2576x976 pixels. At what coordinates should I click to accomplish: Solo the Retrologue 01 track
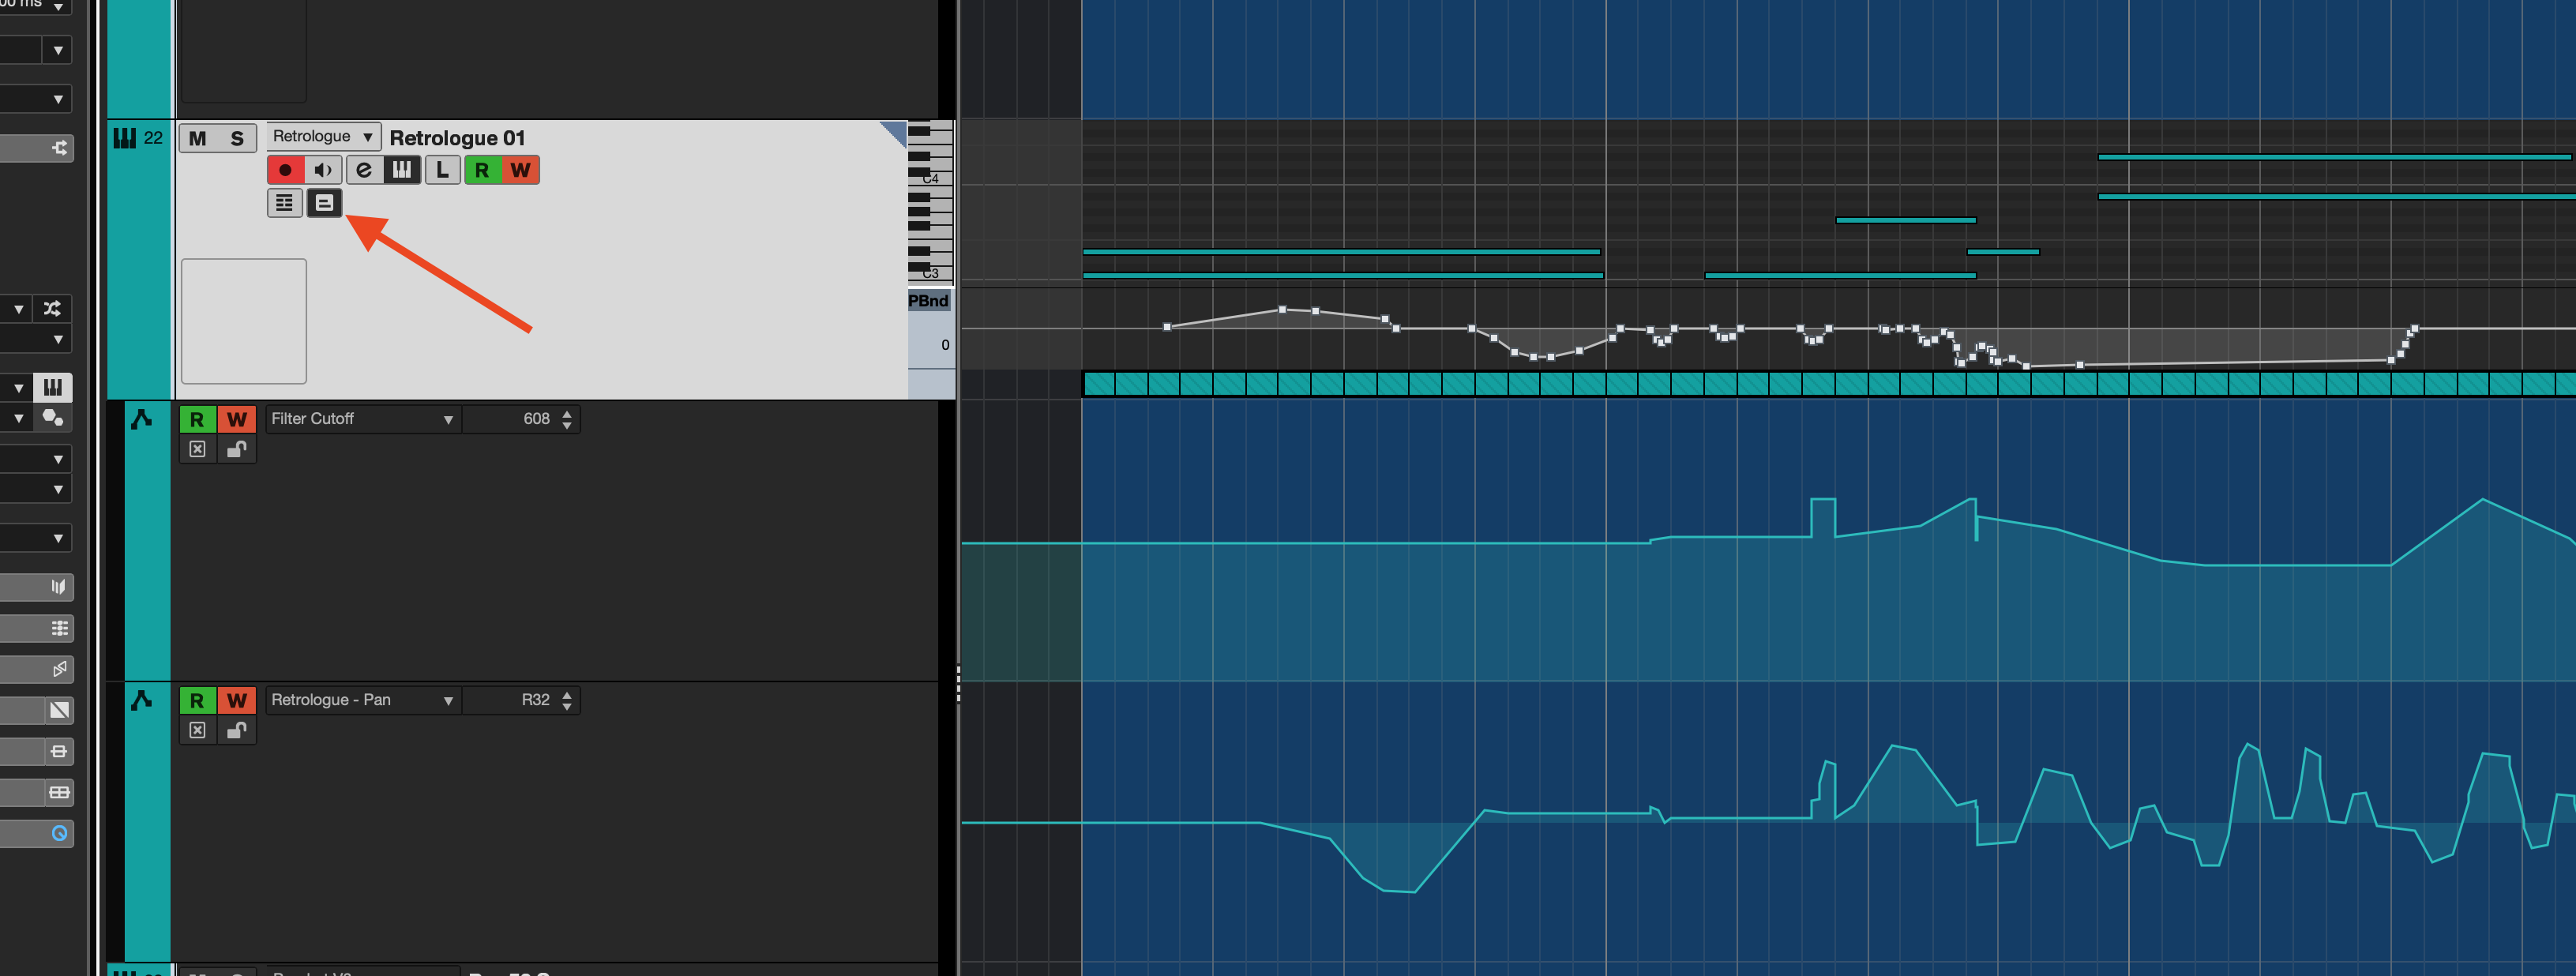pyautogui.click(x=237, y=138)
